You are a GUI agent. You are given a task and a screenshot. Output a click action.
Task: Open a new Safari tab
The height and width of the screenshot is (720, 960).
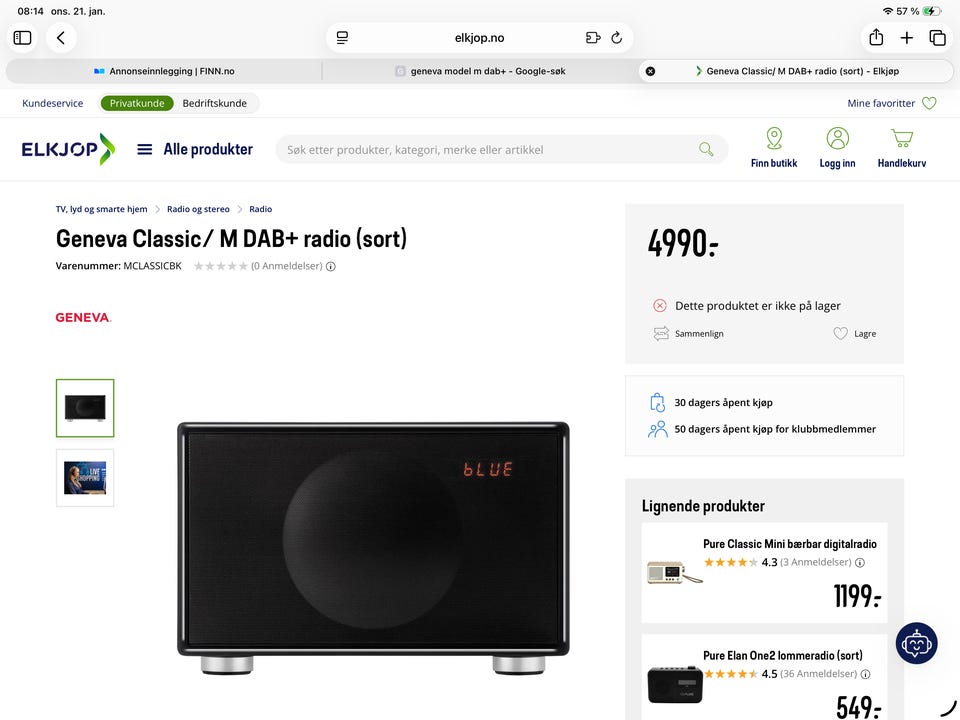(x=907, y=38)
